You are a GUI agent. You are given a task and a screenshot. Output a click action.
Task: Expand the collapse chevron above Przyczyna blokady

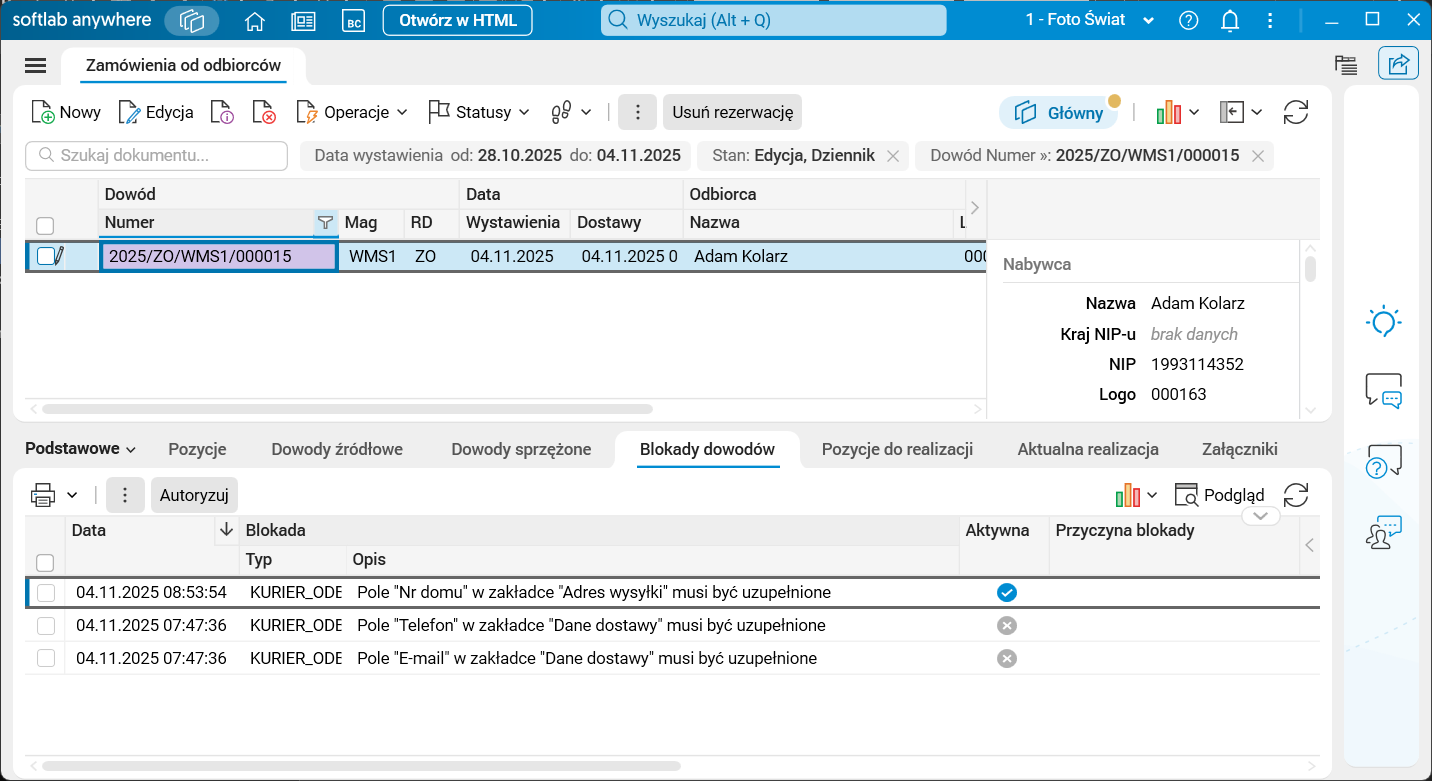(1261, 516)
